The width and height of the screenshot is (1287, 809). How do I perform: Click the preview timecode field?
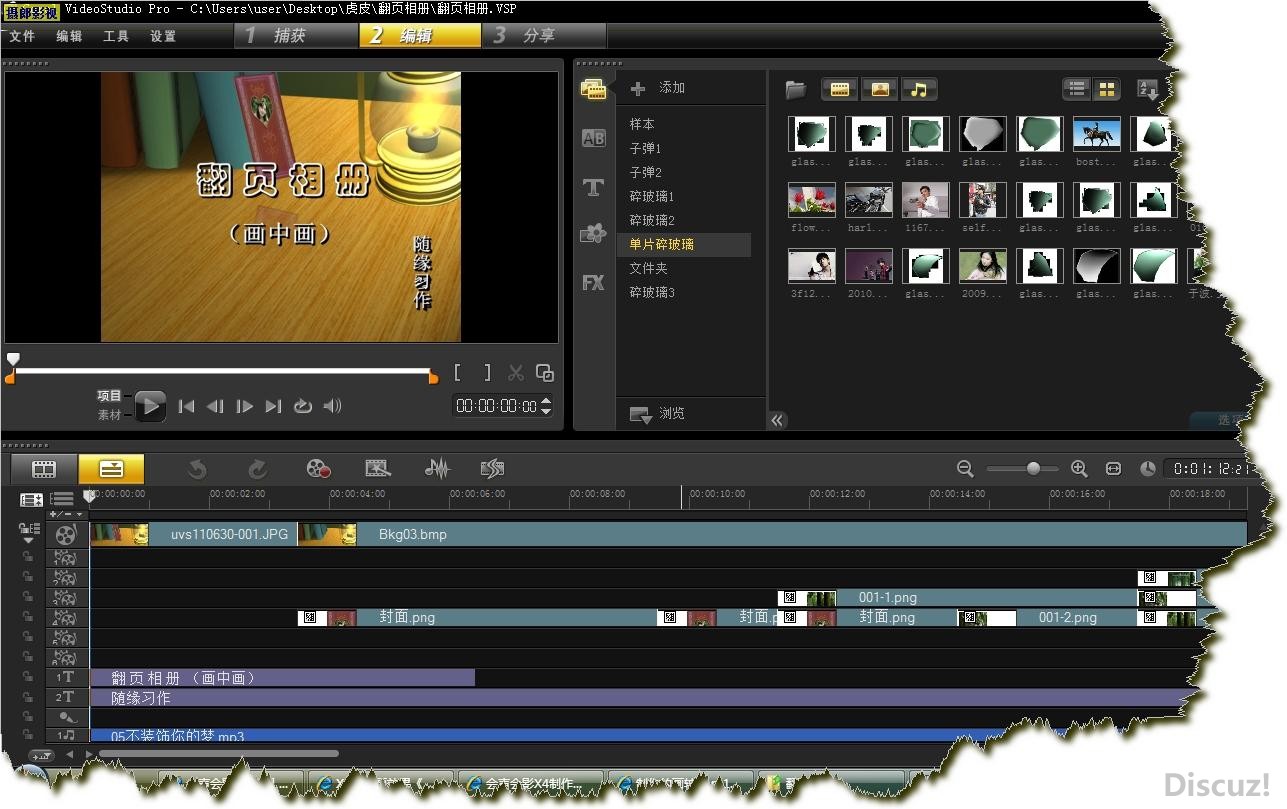pyautogui.click(x=497, y=406)
